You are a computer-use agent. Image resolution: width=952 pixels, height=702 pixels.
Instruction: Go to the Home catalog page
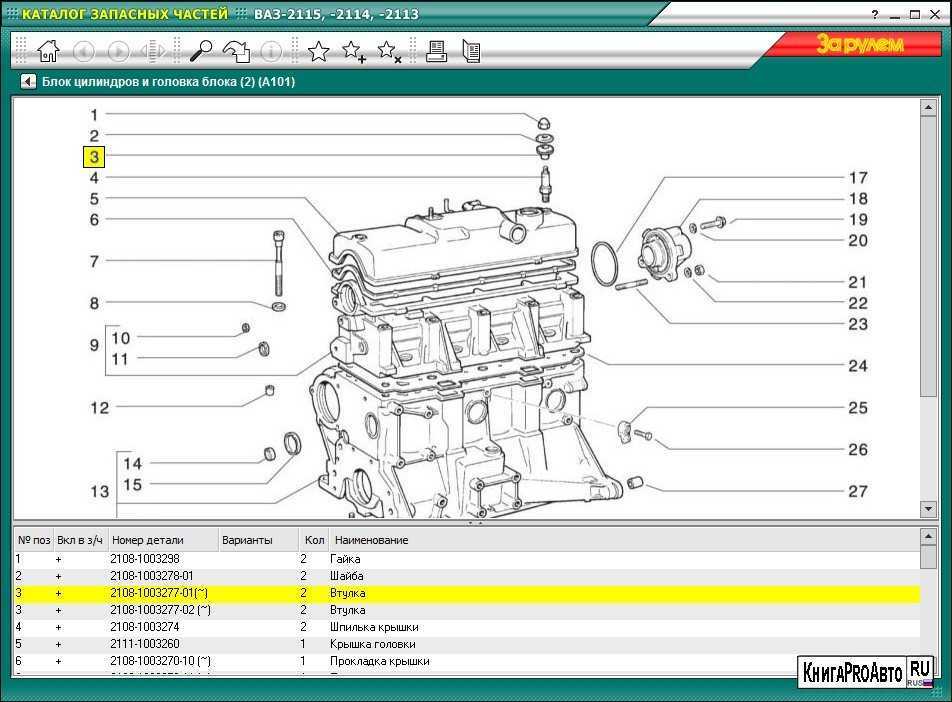tap(49, 51)
